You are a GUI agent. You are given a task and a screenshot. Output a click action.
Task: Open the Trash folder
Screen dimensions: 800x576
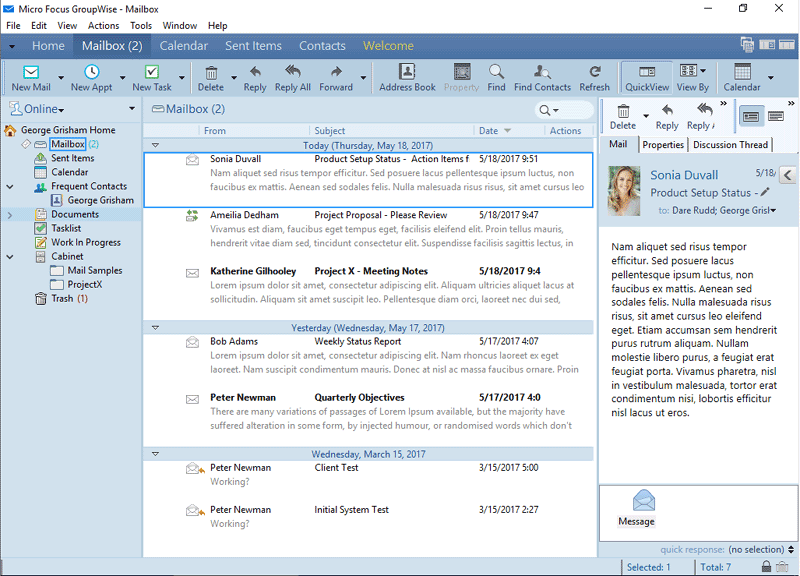pos(62,298)
